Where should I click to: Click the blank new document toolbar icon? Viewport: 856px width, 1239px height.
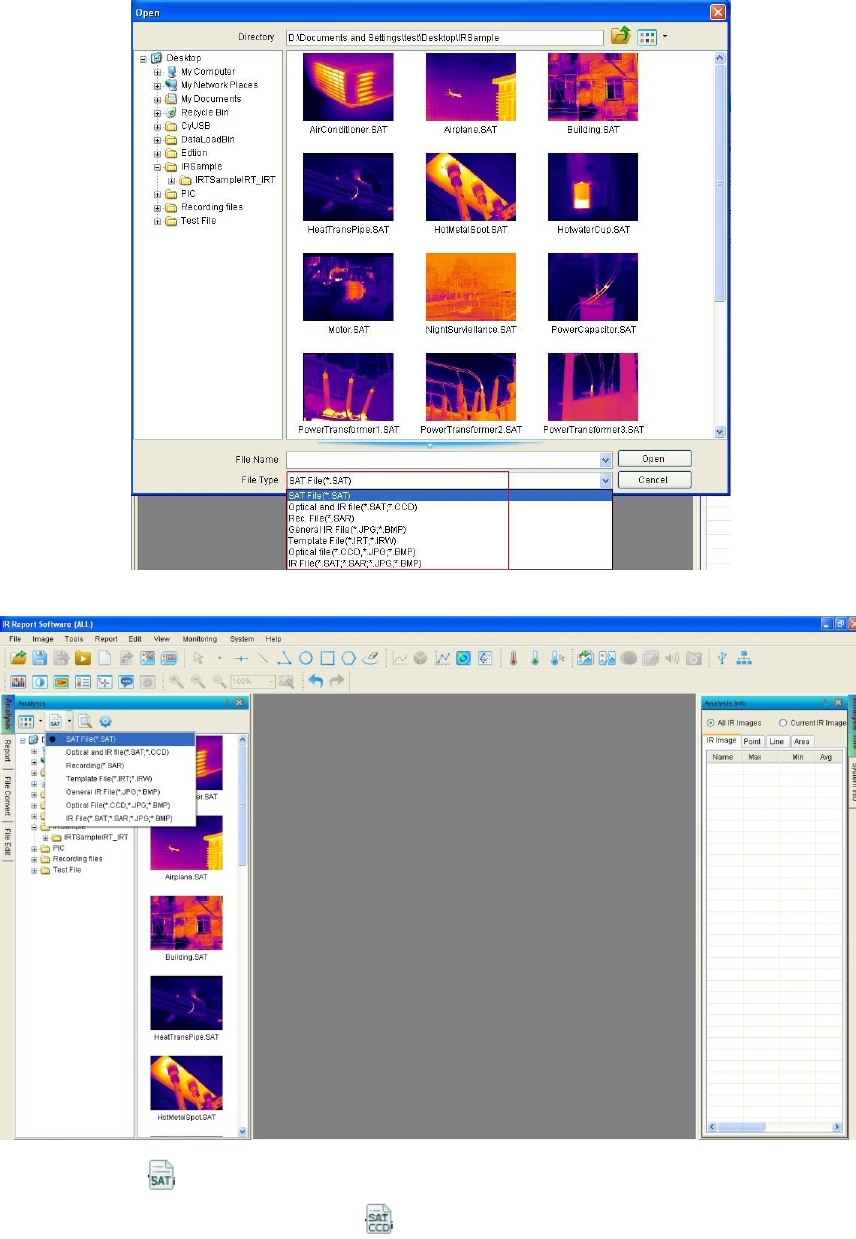104,658
